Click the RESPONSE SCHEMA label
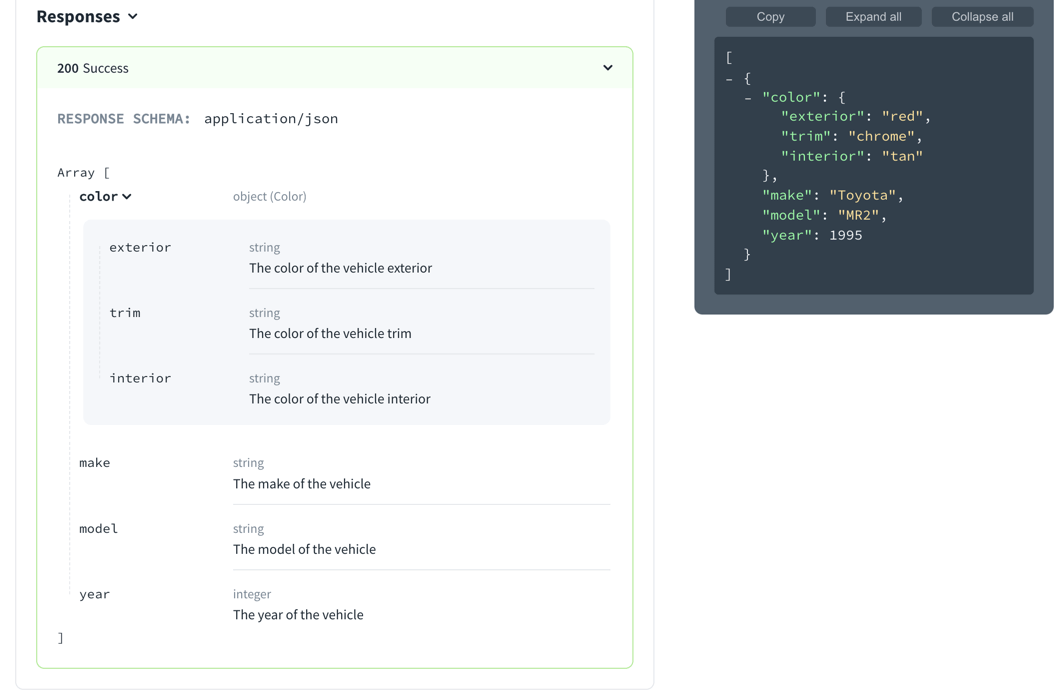1057x699 pixels. pyautogui.click(x=124, y=119)
